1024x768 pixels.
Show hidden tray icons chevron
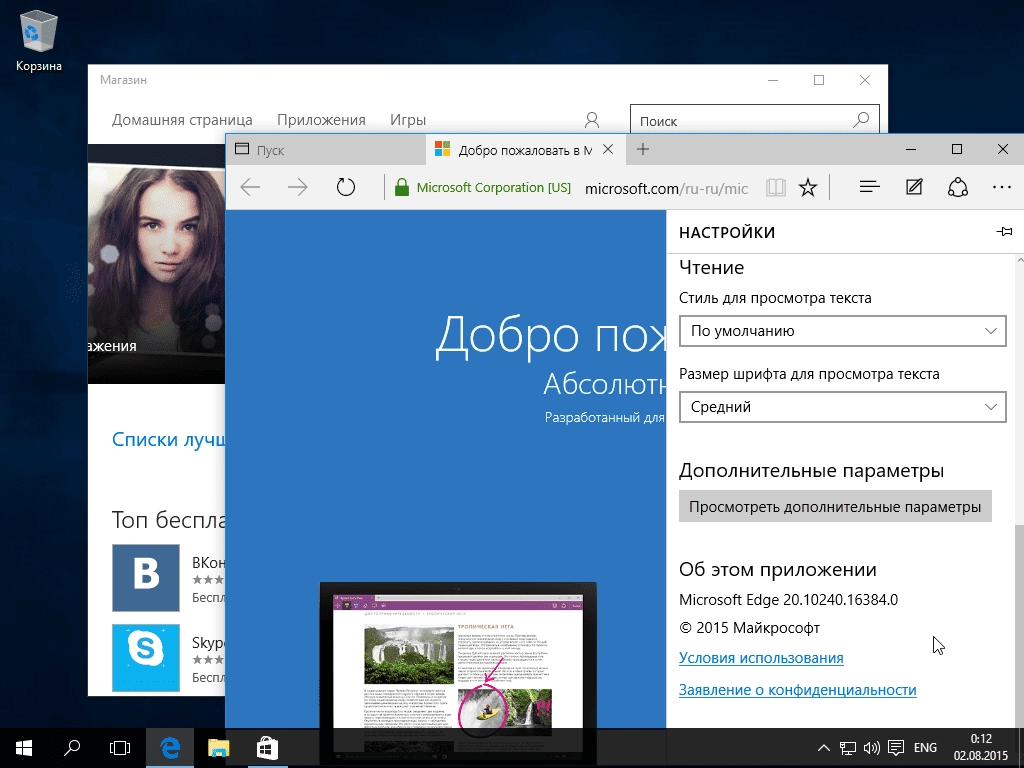coord(824,748)
